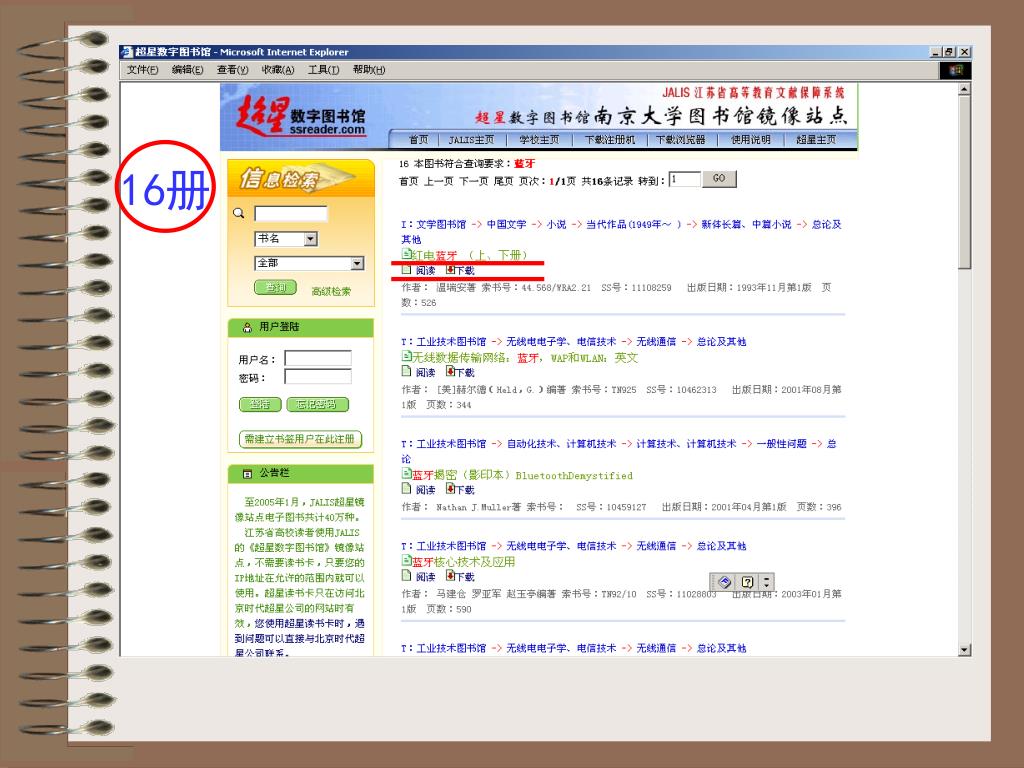Open the 编辑(E) menu
1024x768 pixels.
[187, 70]
